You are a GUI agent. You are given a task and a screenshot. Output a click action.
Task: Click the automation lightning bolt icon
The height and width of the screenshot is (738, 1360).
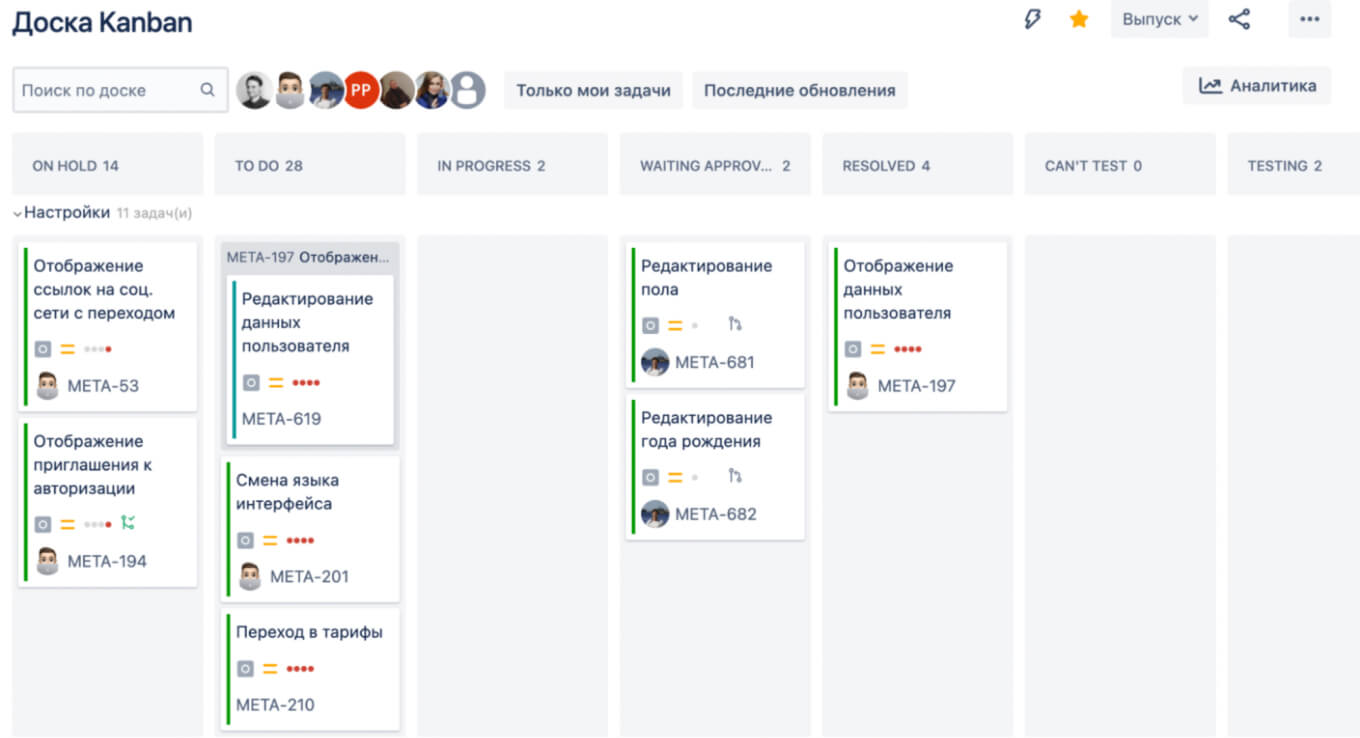[x=1033, y=19]
